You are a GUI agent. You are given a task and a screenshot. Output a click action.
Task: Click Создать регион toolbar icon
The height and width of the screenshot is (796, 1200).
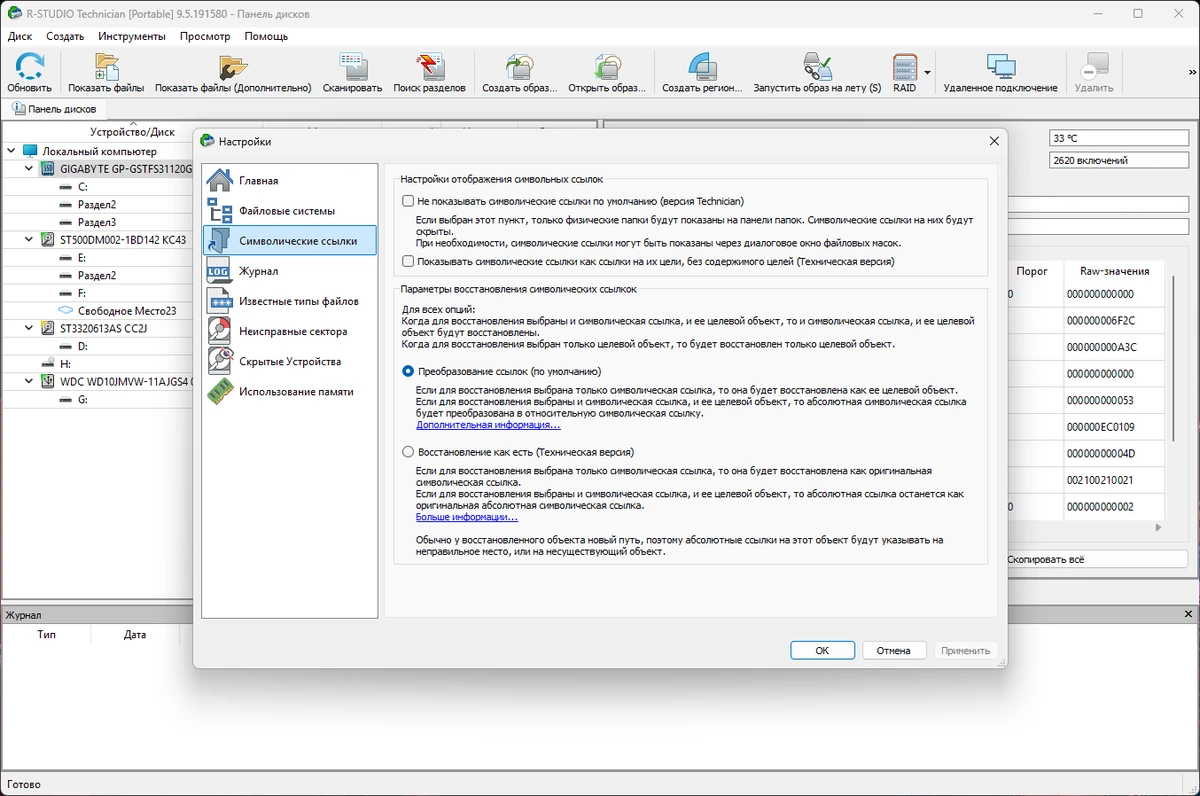click(702, 73)
